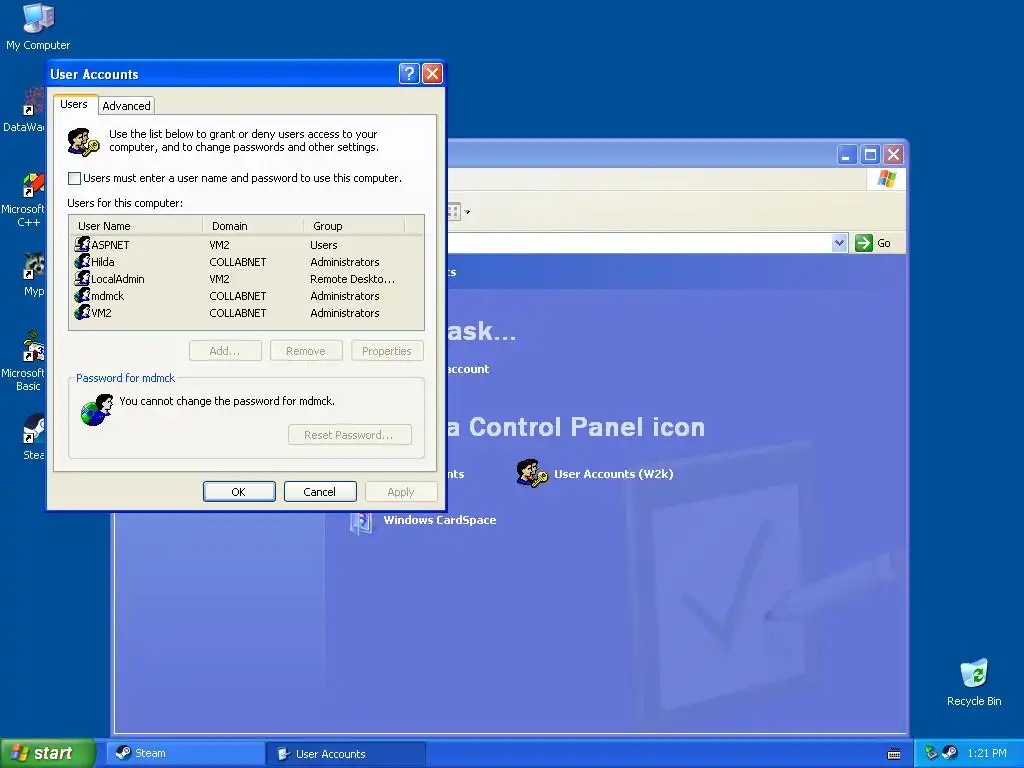Select Administrators group cell in VM2 row
This screenshot has width=1024, height=768.
click(x=344, y=313)
